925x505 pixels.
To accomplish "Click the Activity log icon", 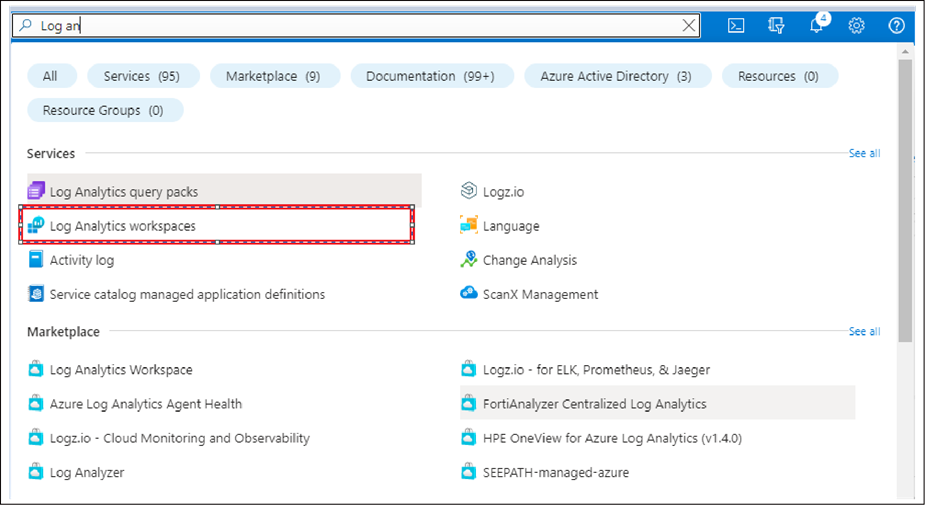I will (36, 260).
